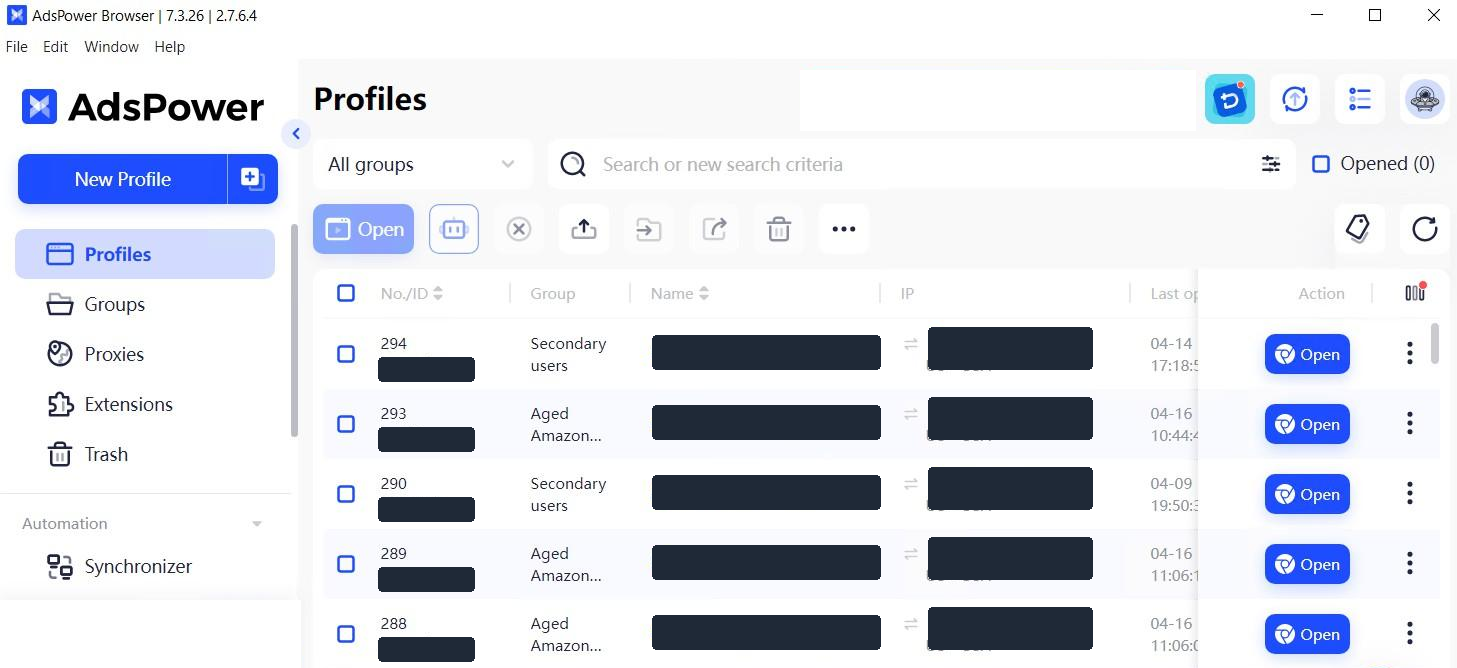Click Open button for profile 289
The image size is (1457, 668).
pyautogui.click(x=1307, y=564)
